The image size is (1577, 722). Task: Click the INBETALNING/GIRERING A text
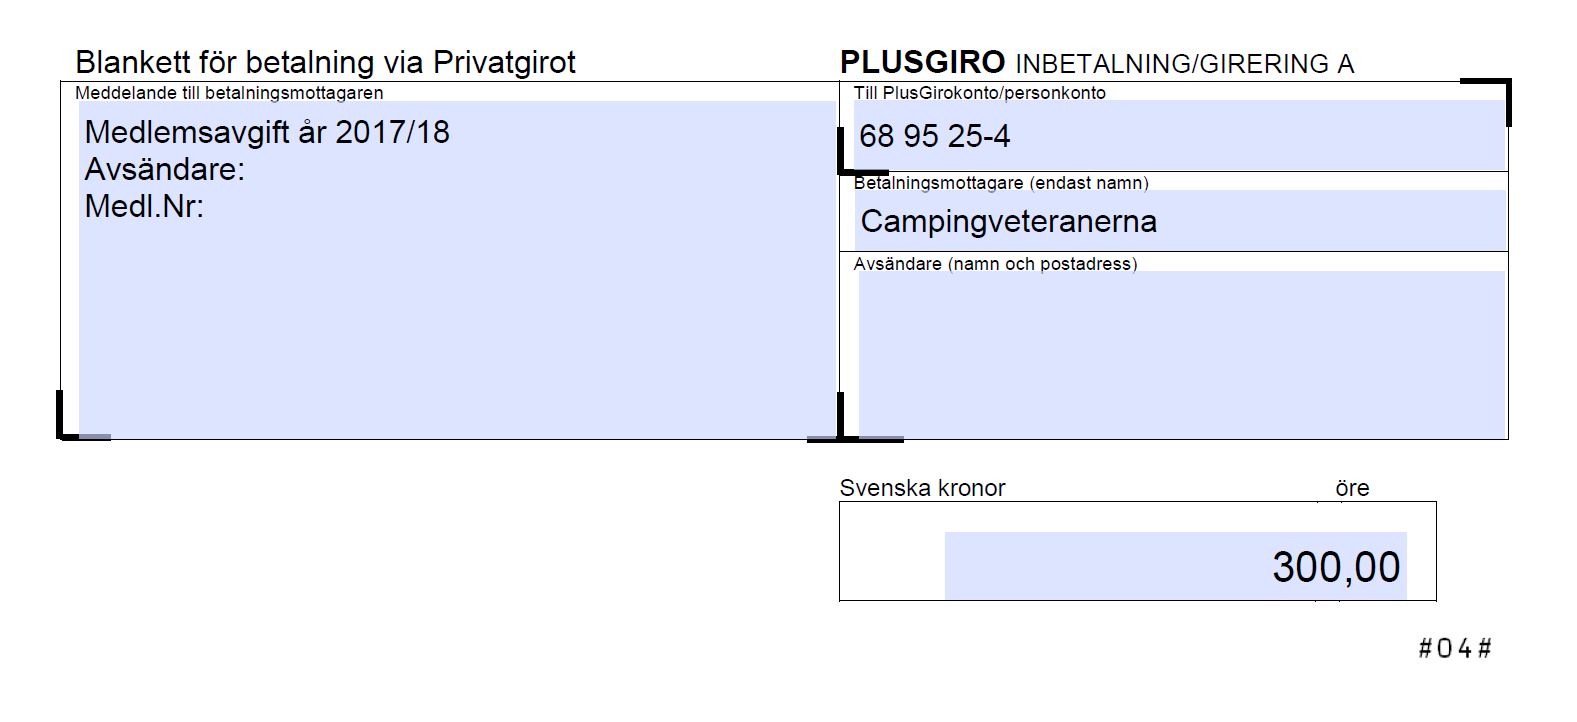(1184, 64)
